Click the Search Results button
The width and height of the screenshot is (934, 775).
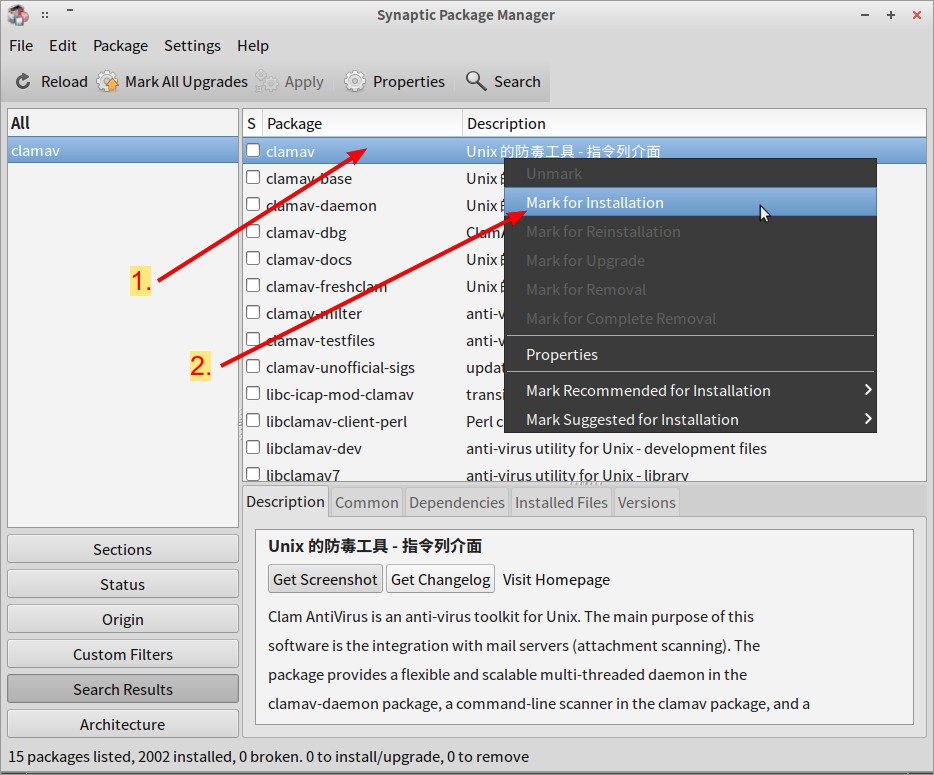123,689
